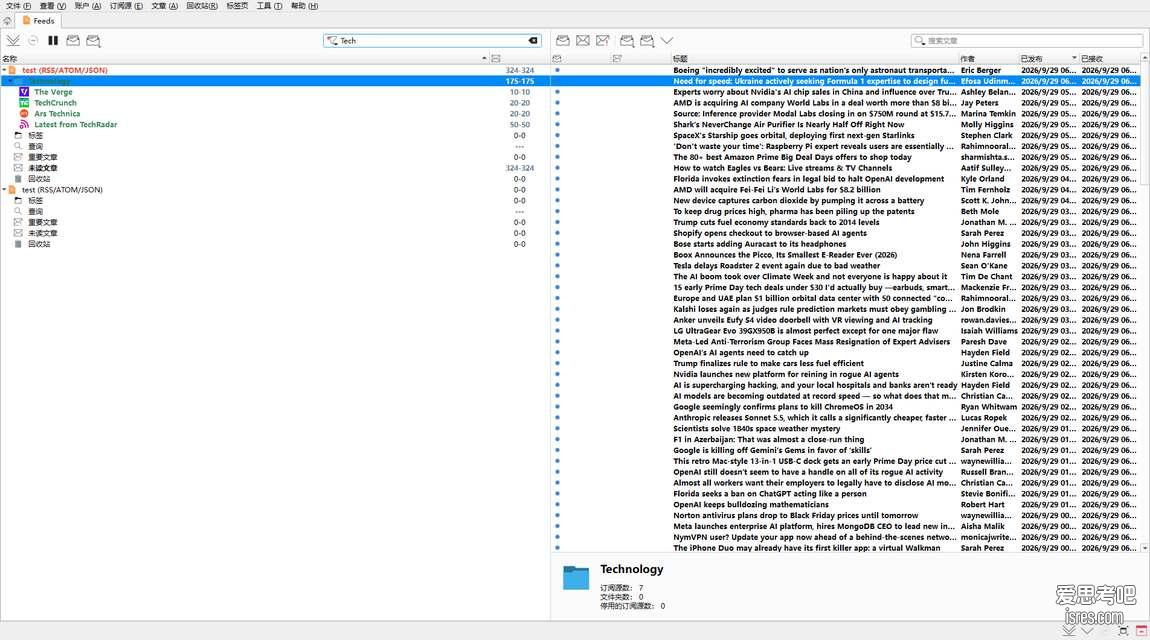The width and height of the screenshot is (1150, 640).
Task: Open 账户 (A) menu
Action: point(88,6)
